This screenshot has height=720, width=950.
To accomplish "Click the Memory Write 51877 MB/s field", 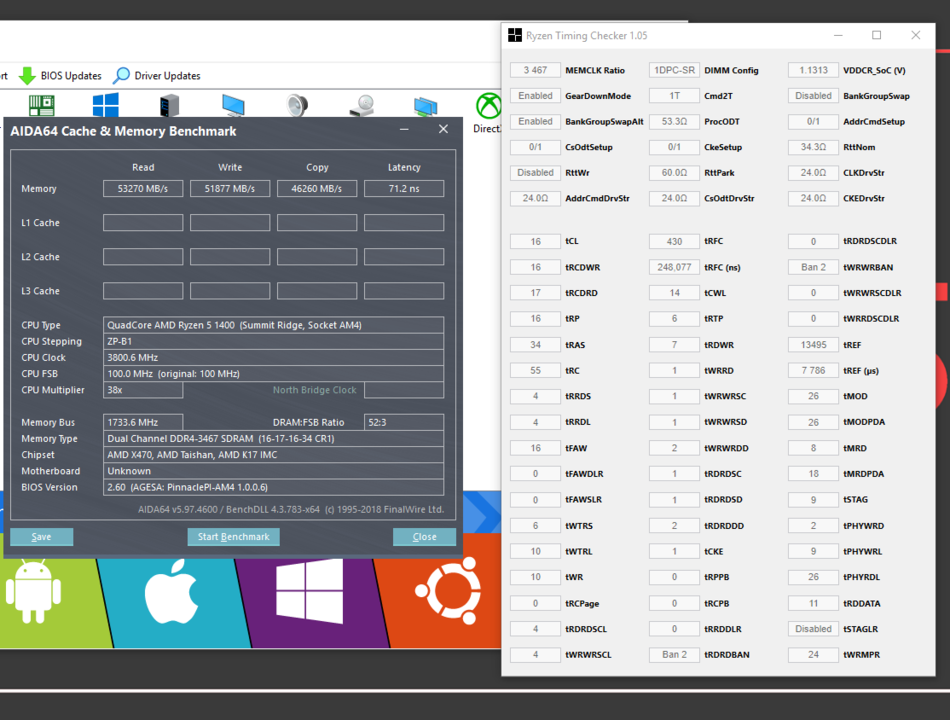I will point(230,188).
